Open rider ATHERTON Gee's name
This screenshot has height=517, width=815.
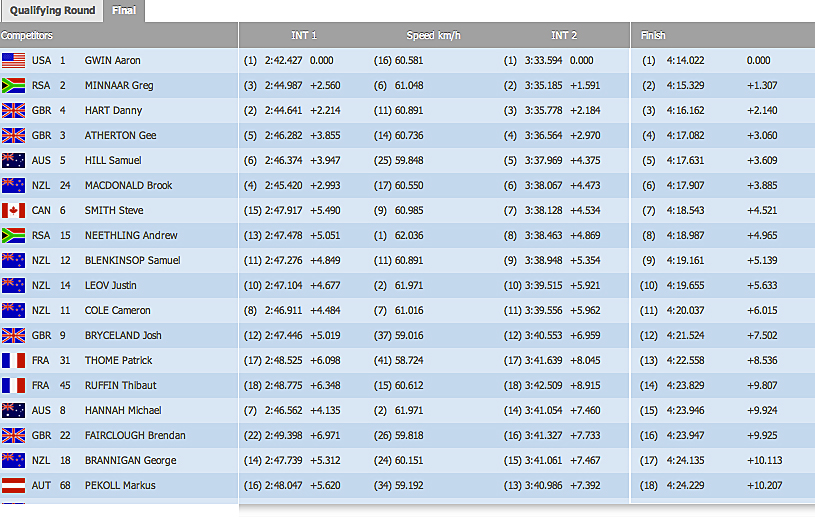click(120, 135)
